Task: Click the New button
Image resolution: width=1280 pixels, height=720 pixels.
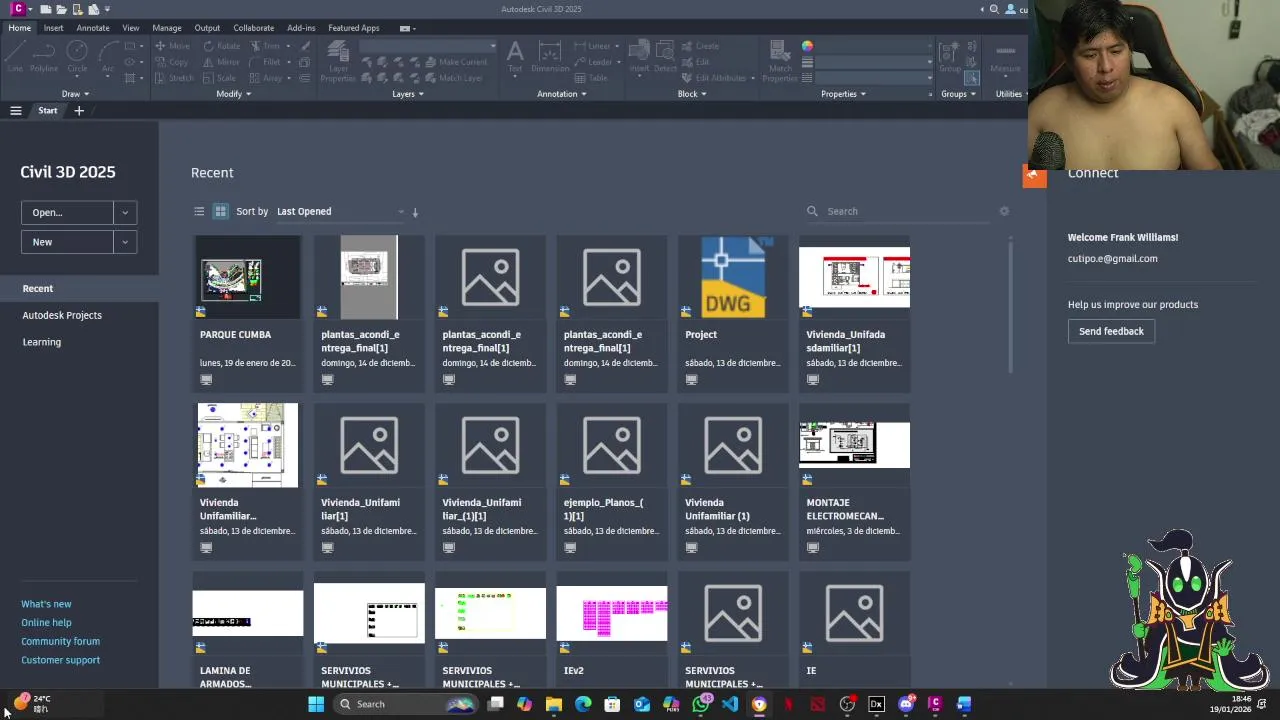Action: coord(67,242)
